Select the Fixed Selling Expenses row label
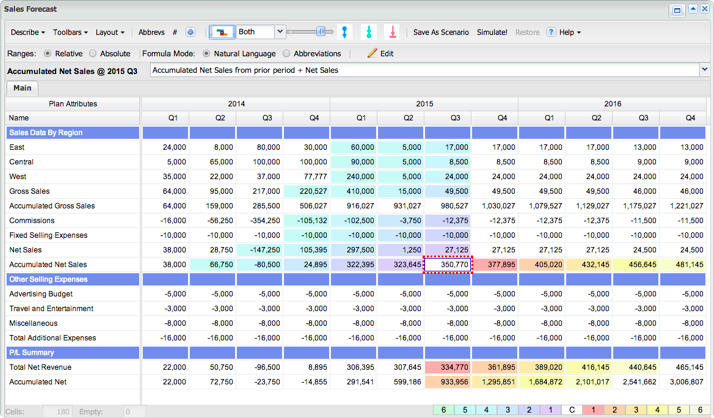Image resolution: width=714 pixels, height=418 pixels. click(48, 235)
